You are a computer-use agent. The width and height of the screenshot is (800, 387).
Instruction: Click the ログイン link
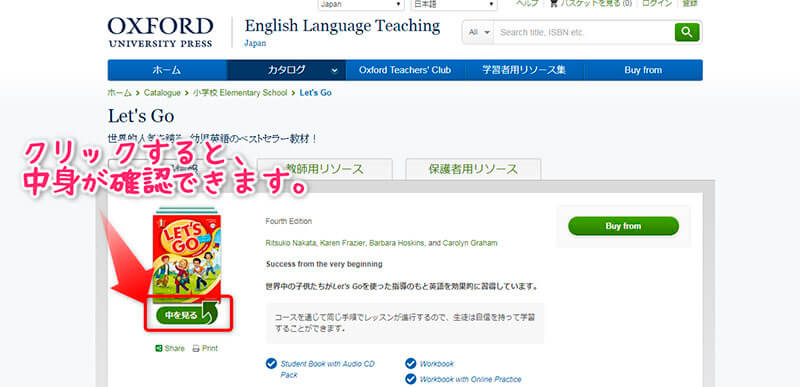click(x=657, y=4)
